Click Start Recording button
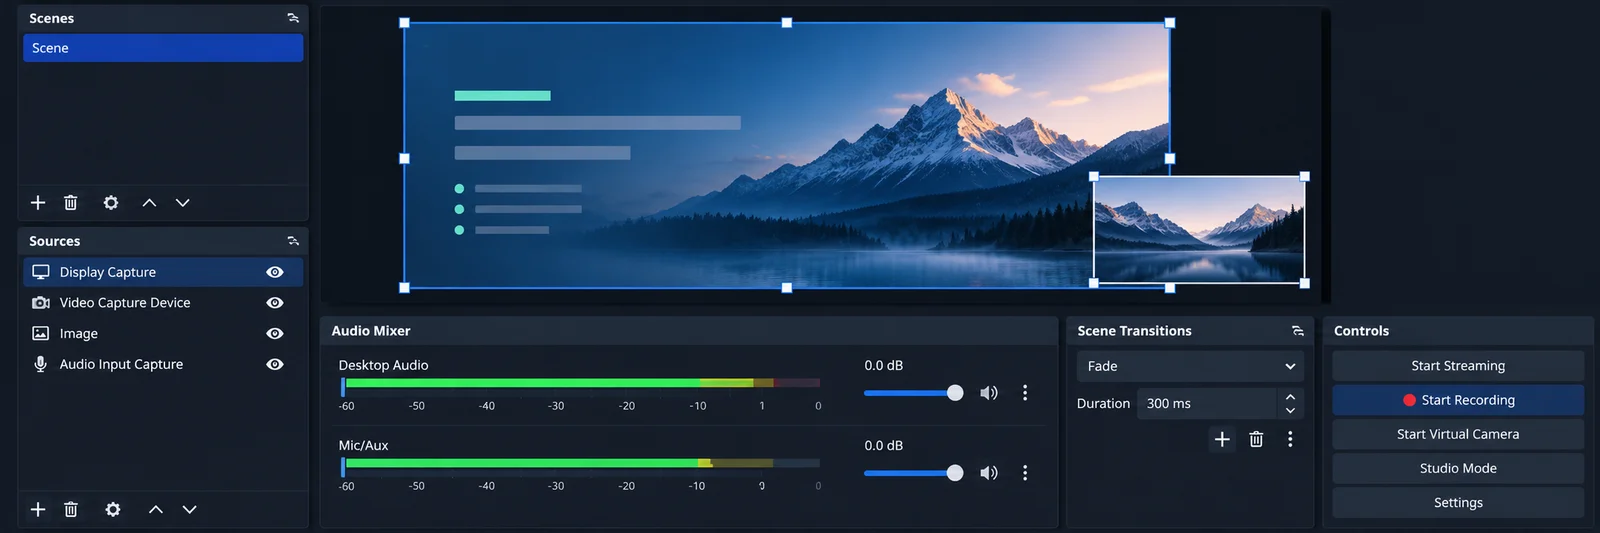 tap(1458, 400)
